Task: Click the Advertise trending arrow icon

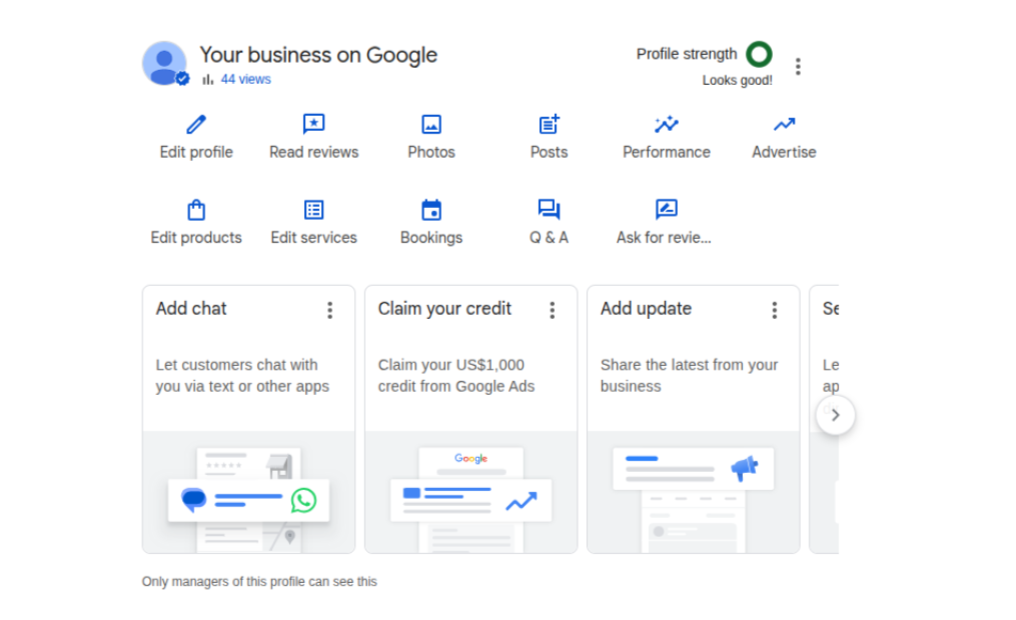Action: [784, 124]
